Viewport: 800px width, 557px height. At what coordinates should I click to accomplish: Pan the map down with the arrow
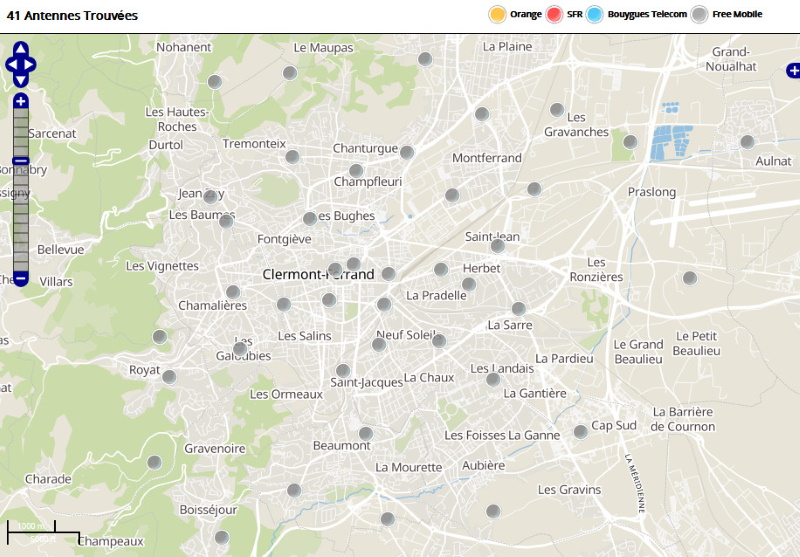coord(21,80)
